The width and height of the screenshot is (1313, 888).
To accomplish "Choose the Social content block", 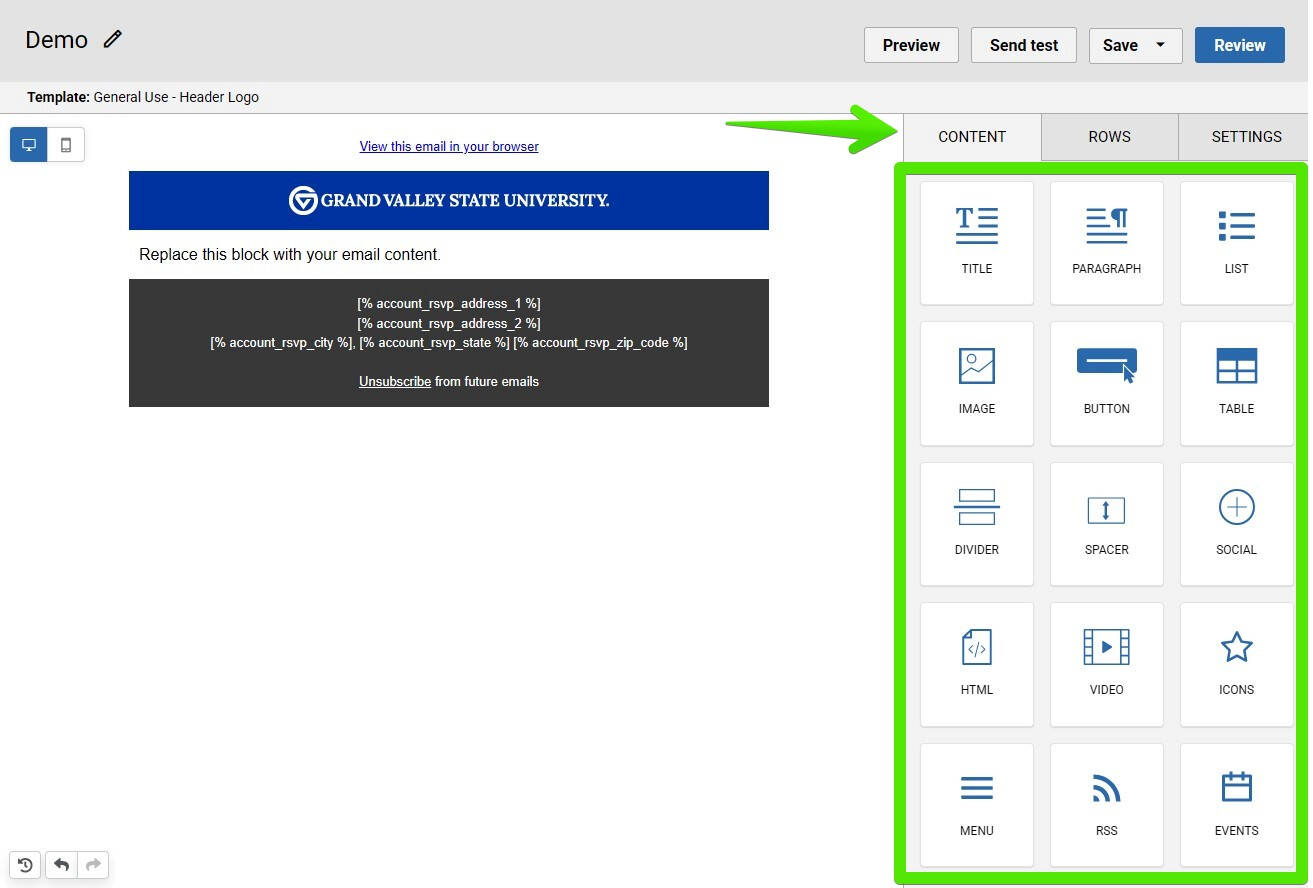I will [1236, 523].
